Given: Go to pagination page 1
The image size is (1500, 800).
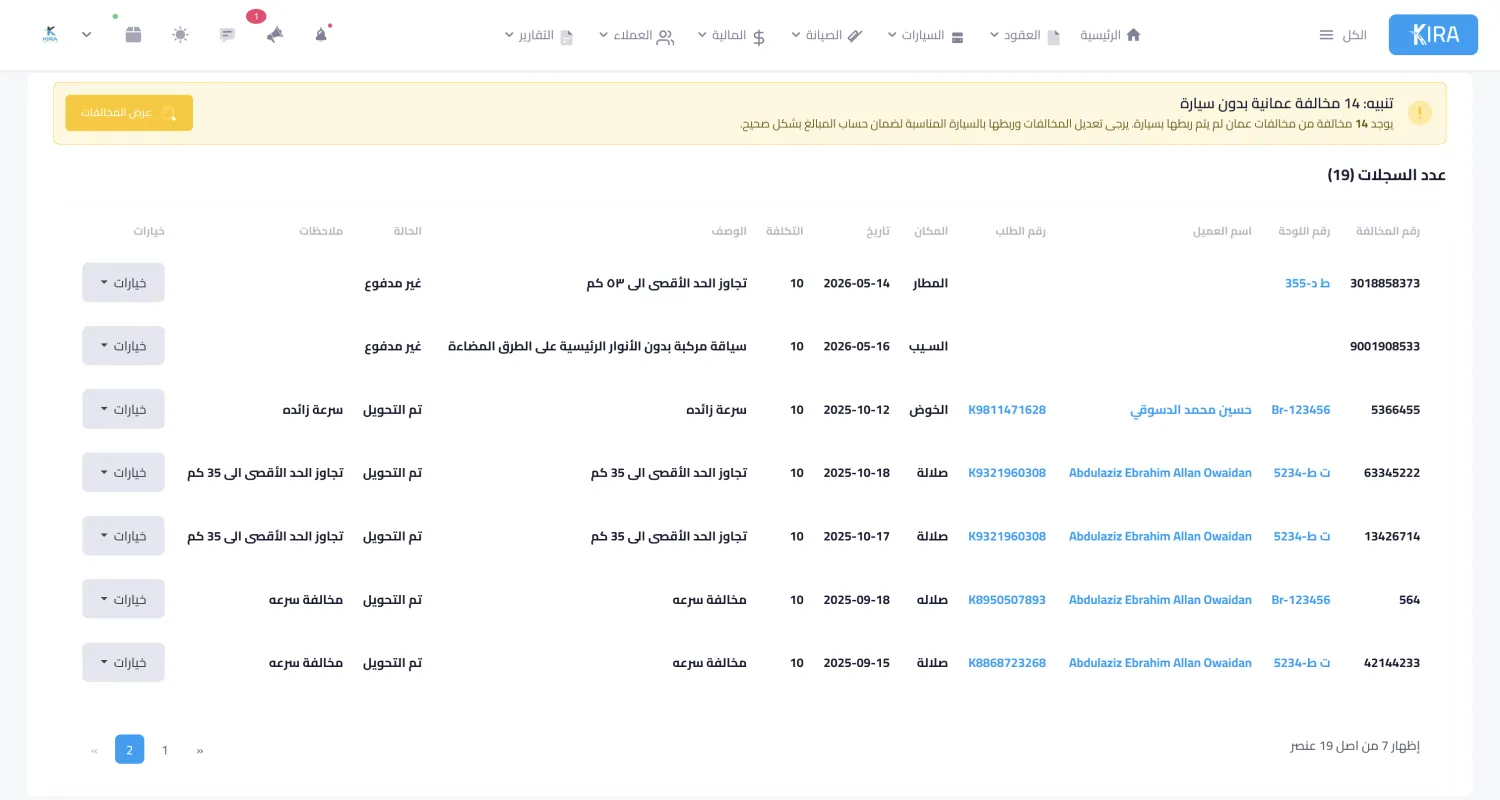Looking at the screenshot, I should click(x=165, y=749).
